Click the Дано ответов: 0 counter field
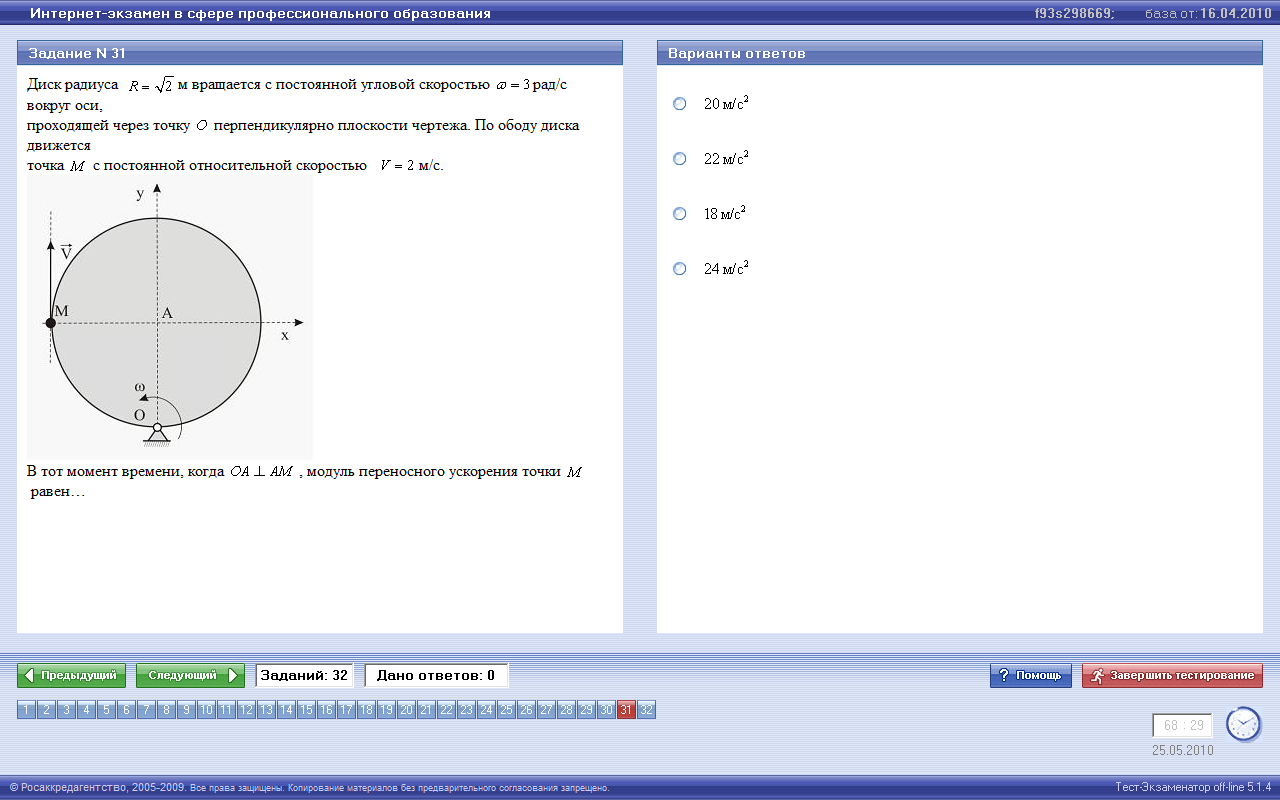This screenshot has width=1280, height=800. point(436,676)
